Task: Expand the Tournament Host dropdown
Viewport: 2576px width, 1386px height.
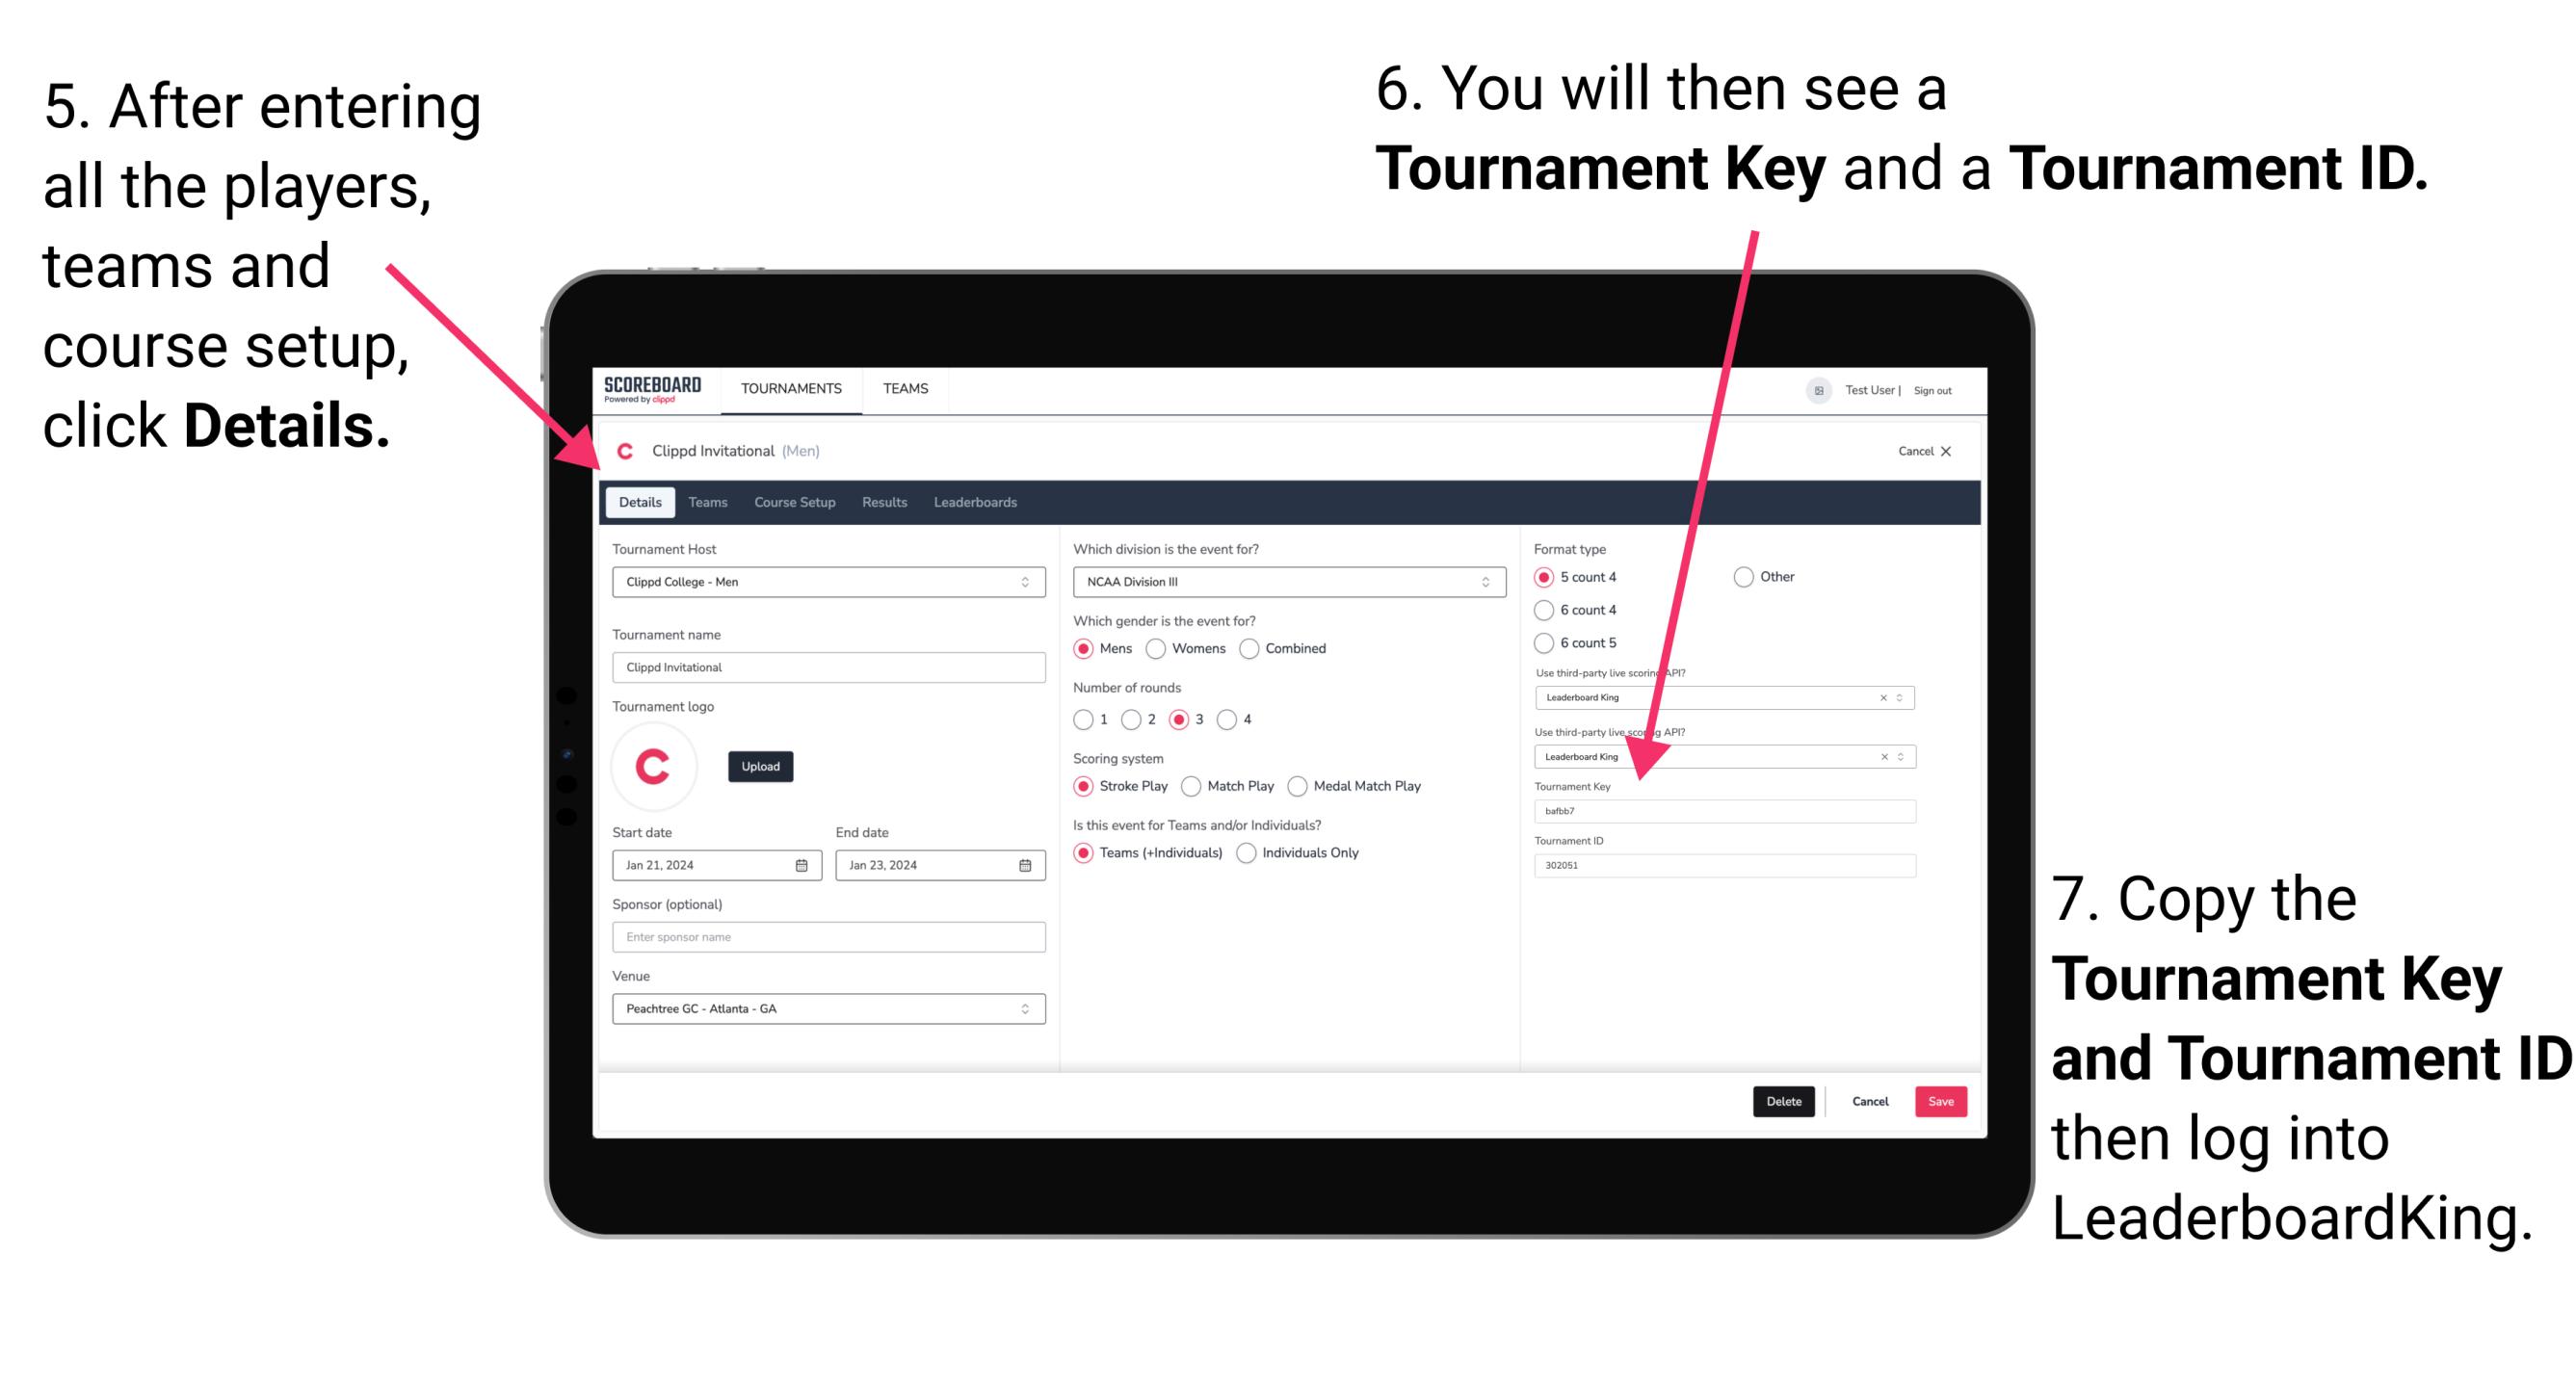Action: [x=1026, y=581]
